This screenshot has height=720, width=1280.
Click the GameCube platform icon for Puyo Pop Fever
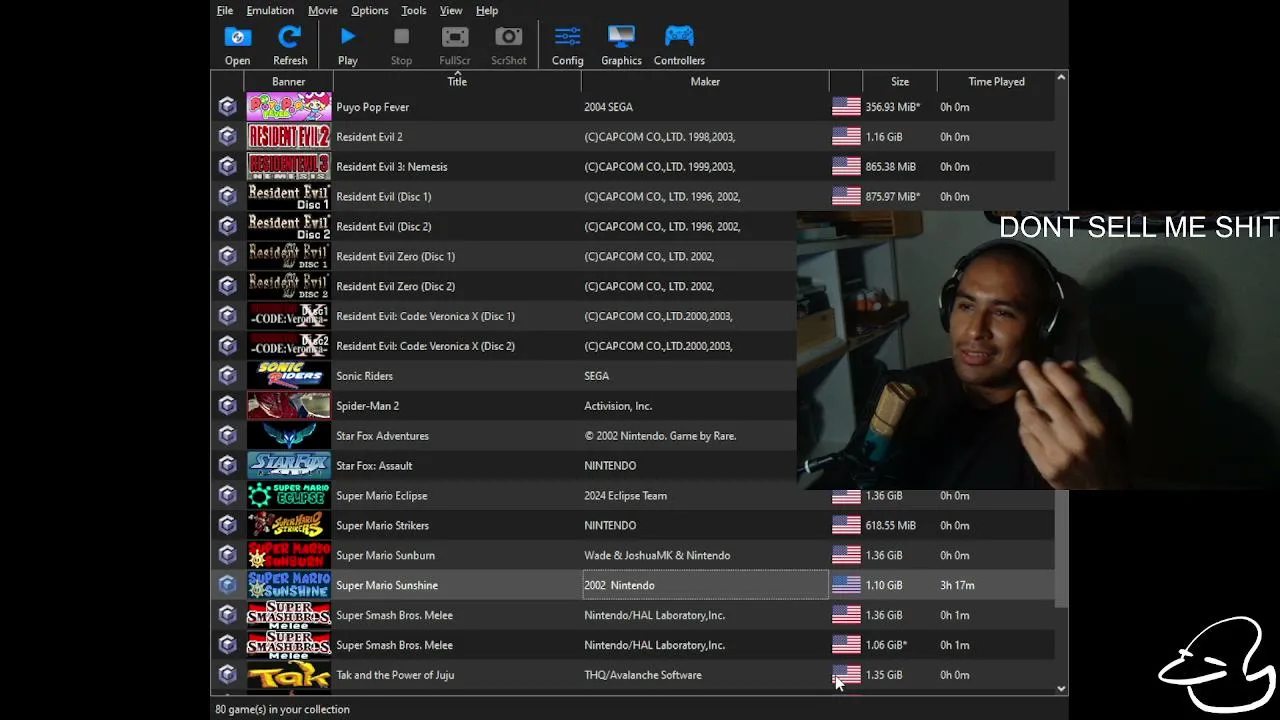[x=228, y=107]
